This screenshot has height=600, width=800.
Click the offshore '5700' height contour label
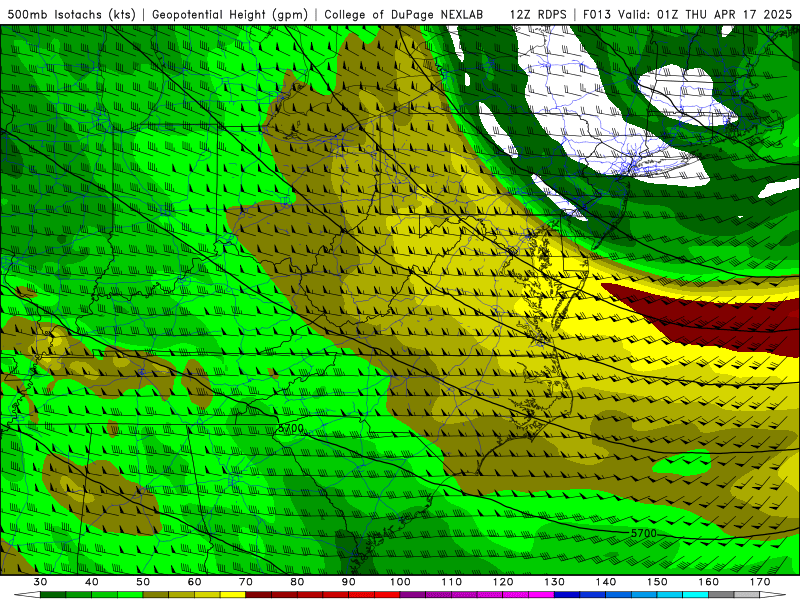(643, 533)
